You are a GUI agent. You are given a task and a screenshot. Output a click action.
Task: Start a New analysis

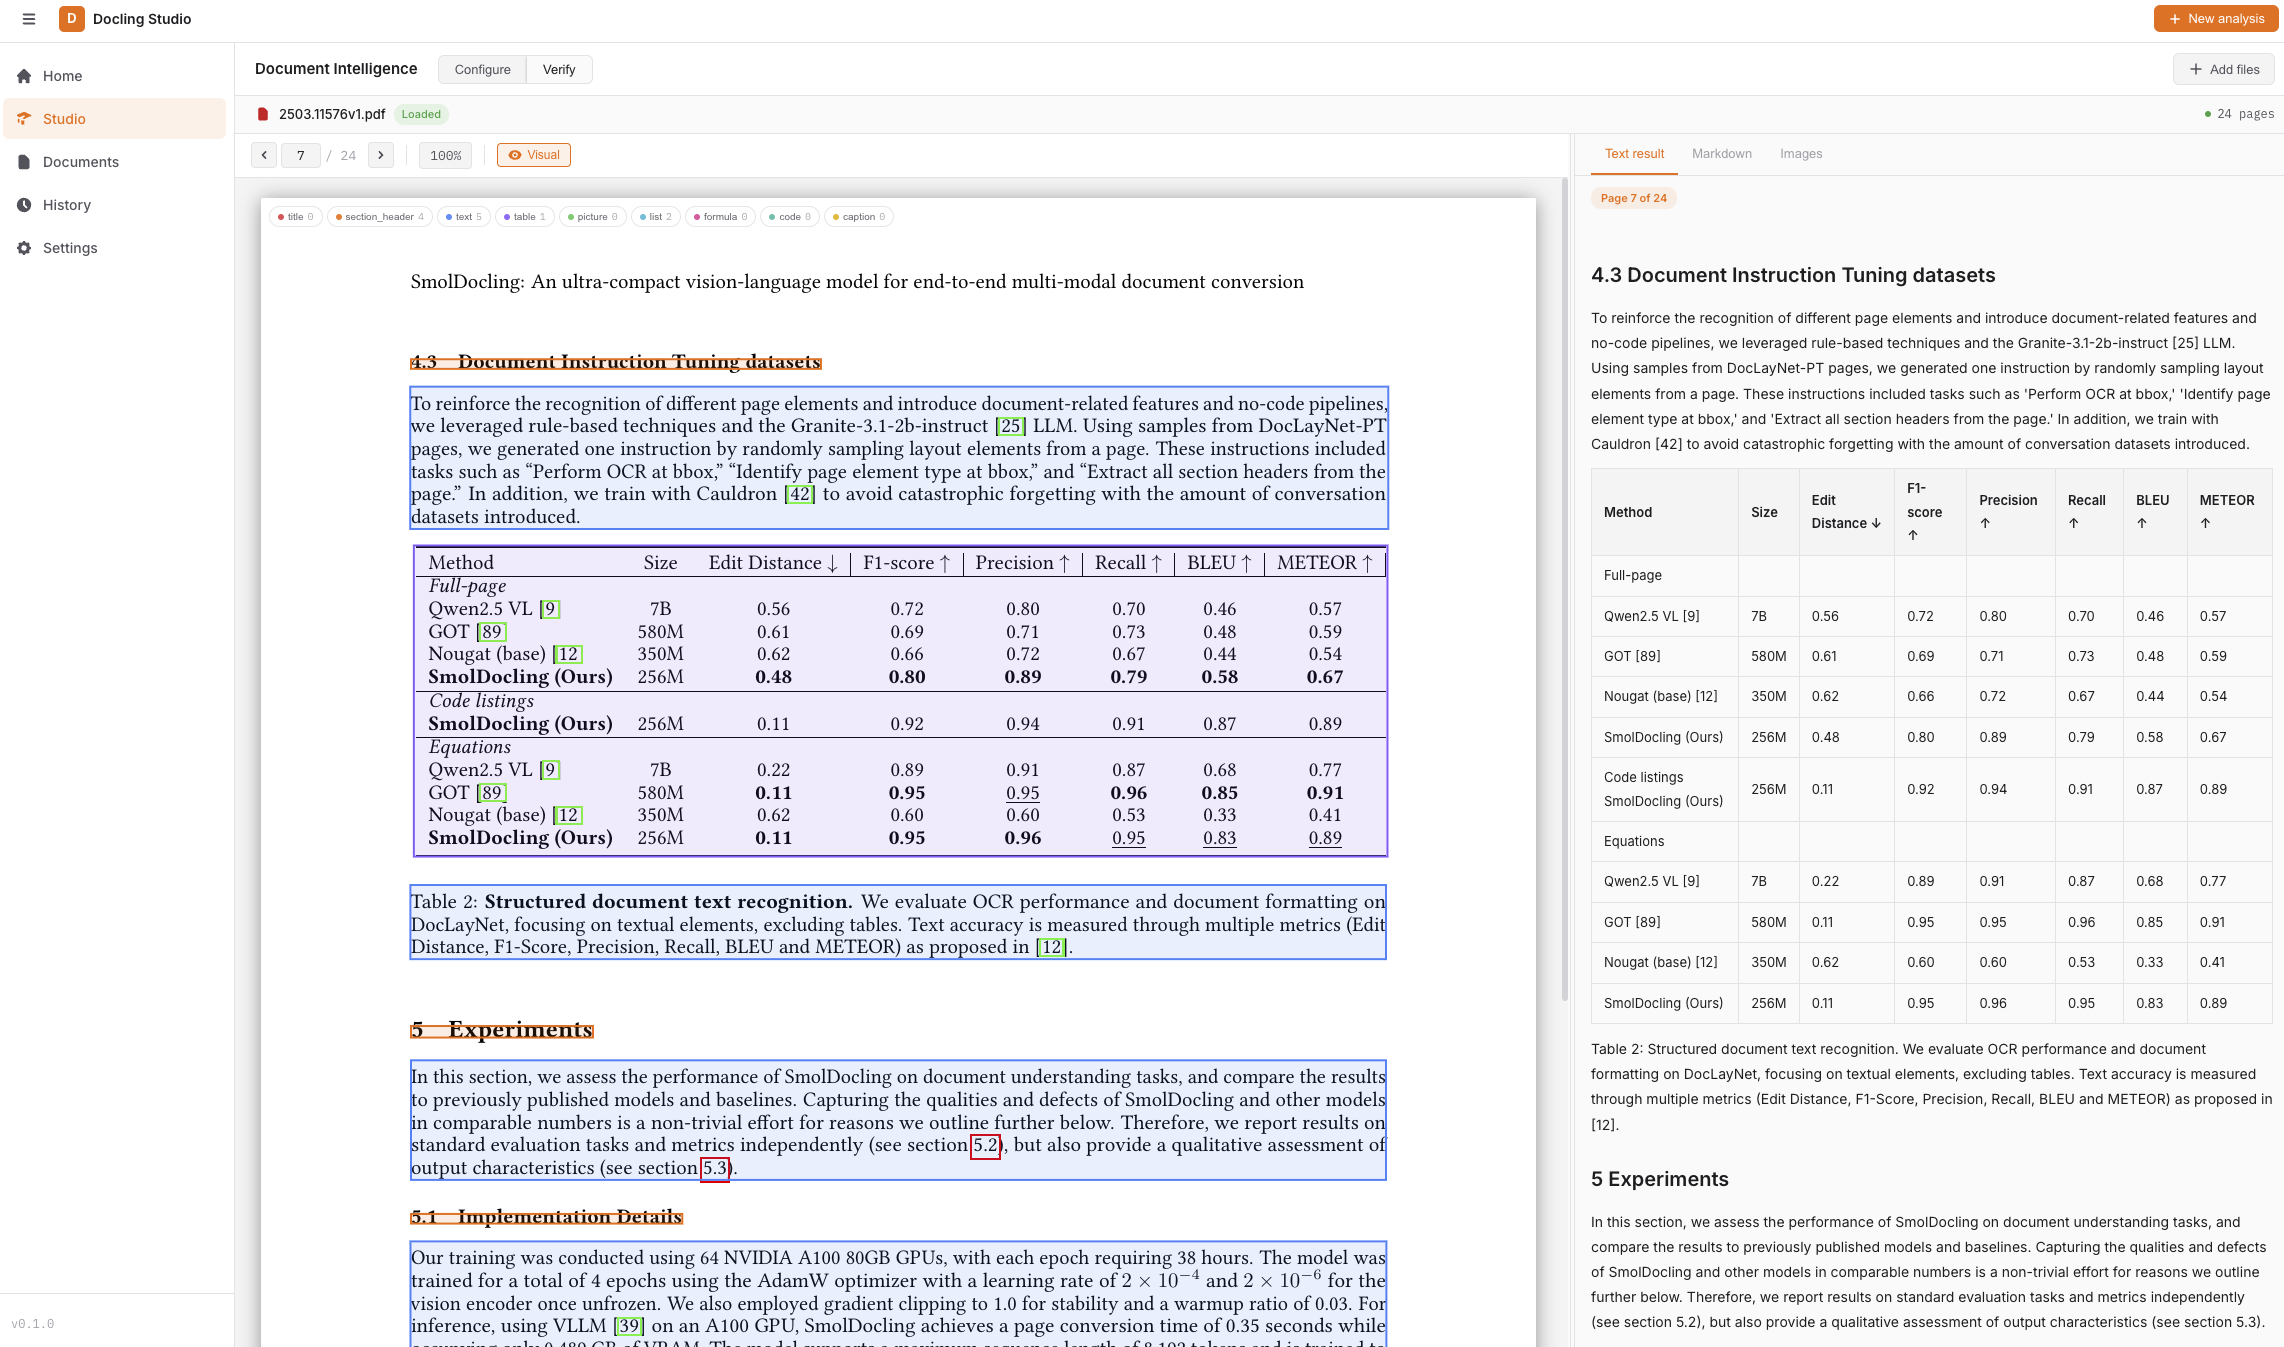pos(2216,19)
